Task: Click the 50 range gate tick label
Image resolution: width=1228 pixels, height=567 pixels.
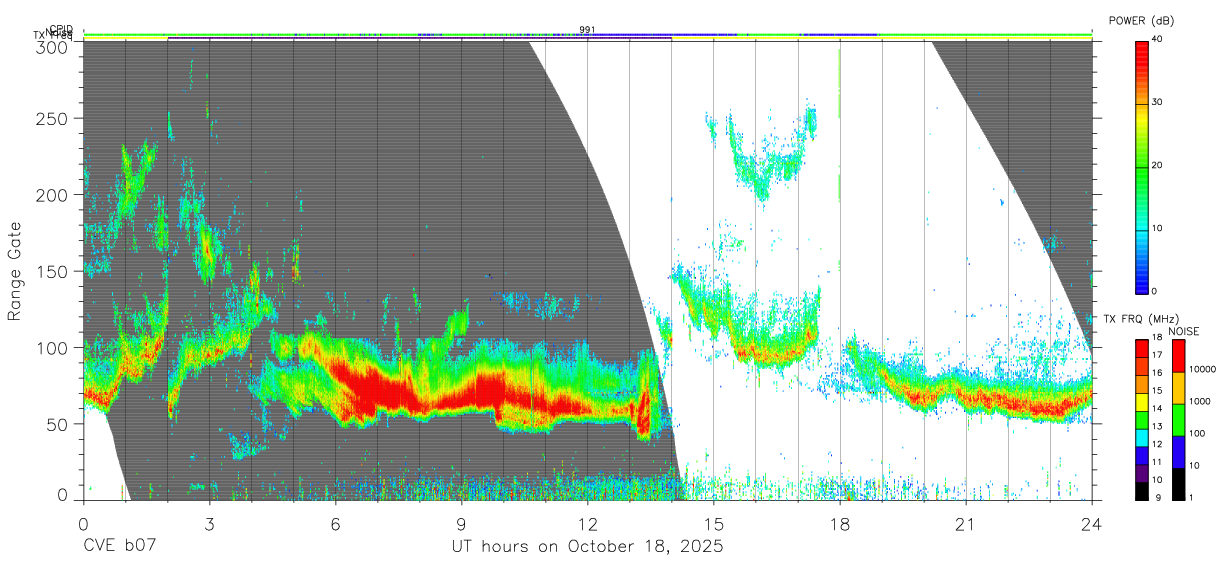Action: click(x=57, y=424)
